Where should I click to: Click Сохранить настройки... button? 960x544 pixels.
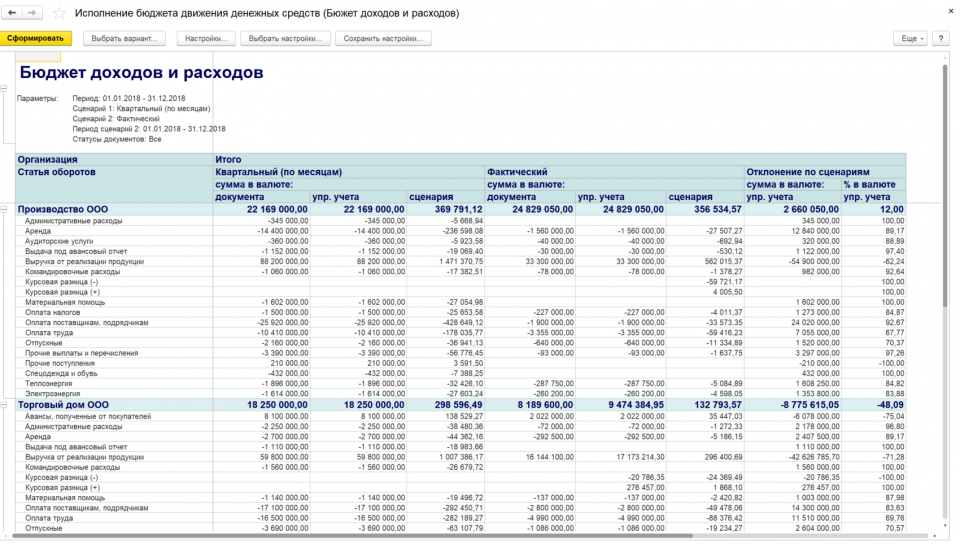click(383, 38)
